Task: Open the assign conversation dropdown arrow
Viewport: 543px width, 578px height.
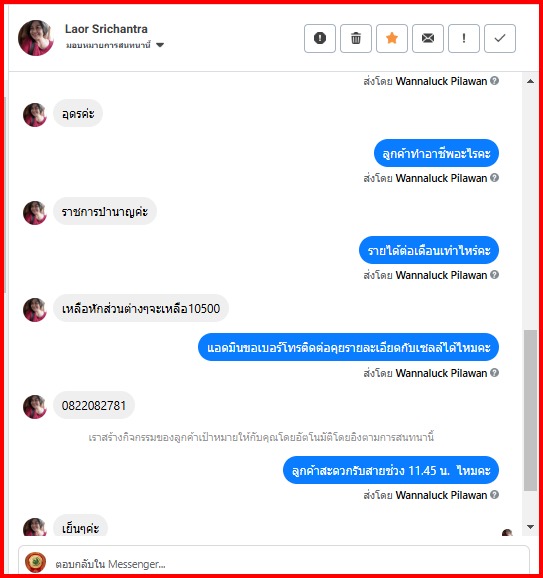Action: [x=160, y=45]
